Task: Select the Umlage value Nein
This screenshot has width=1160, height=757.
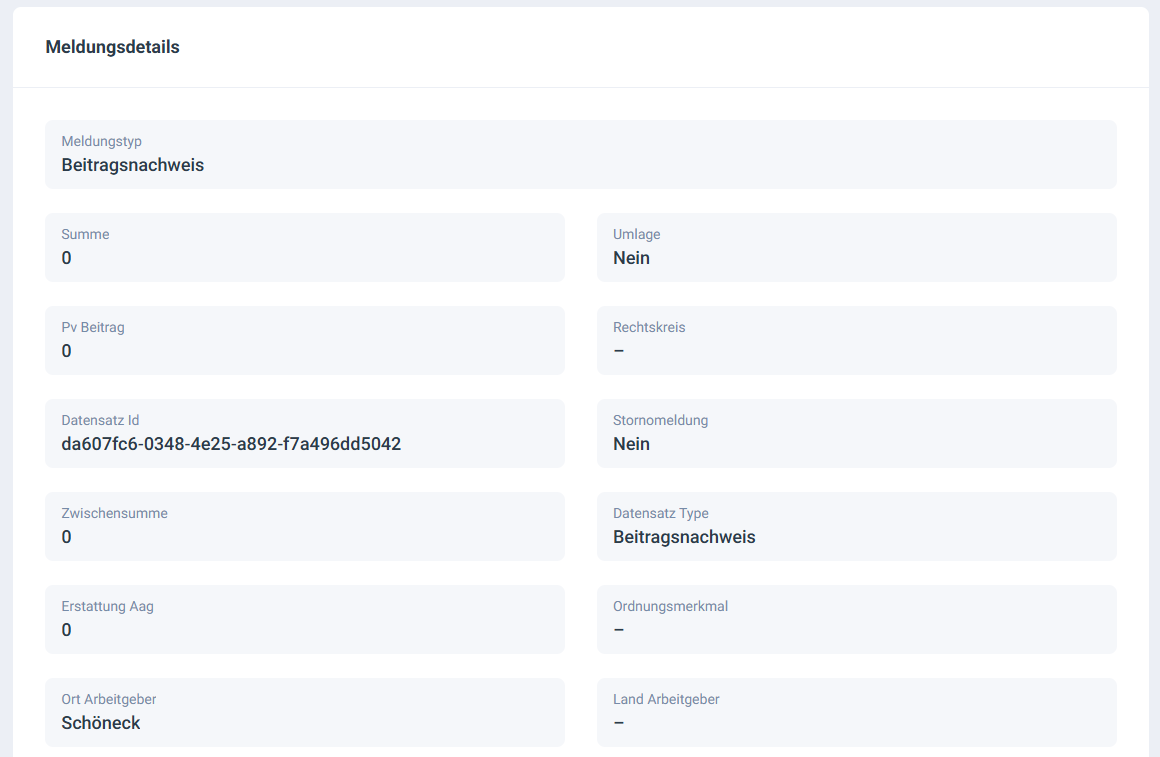Action: 631,258
